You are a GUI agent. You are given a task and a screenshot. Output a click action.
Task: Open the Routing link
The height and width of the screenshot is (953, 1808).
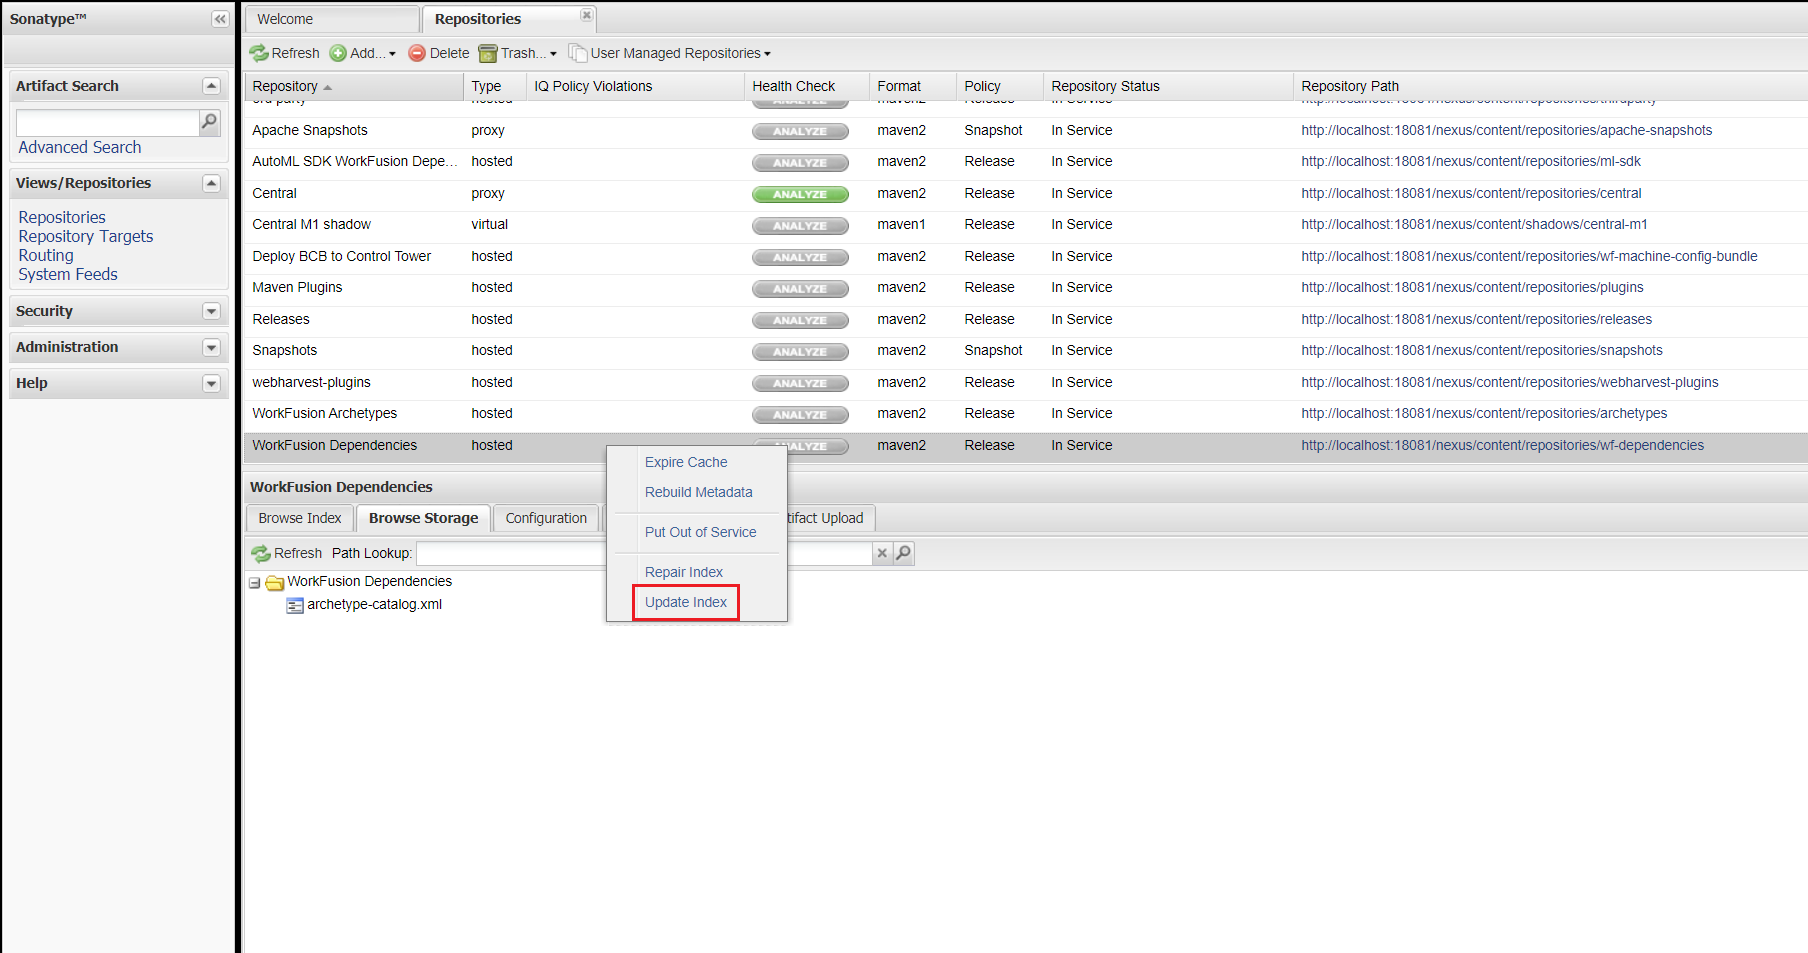coord(46,255)
